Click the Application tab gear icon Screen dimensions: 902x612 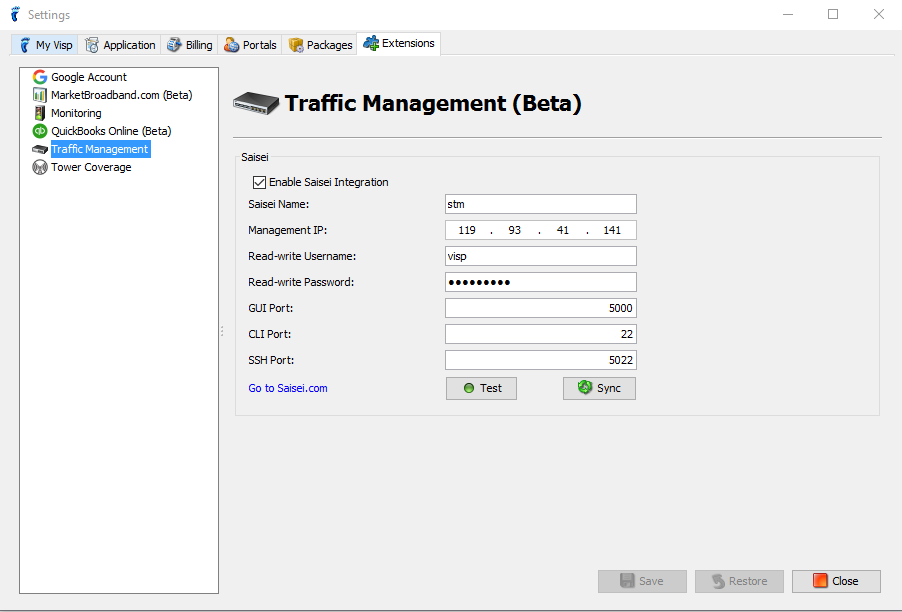tap(91, 44)
